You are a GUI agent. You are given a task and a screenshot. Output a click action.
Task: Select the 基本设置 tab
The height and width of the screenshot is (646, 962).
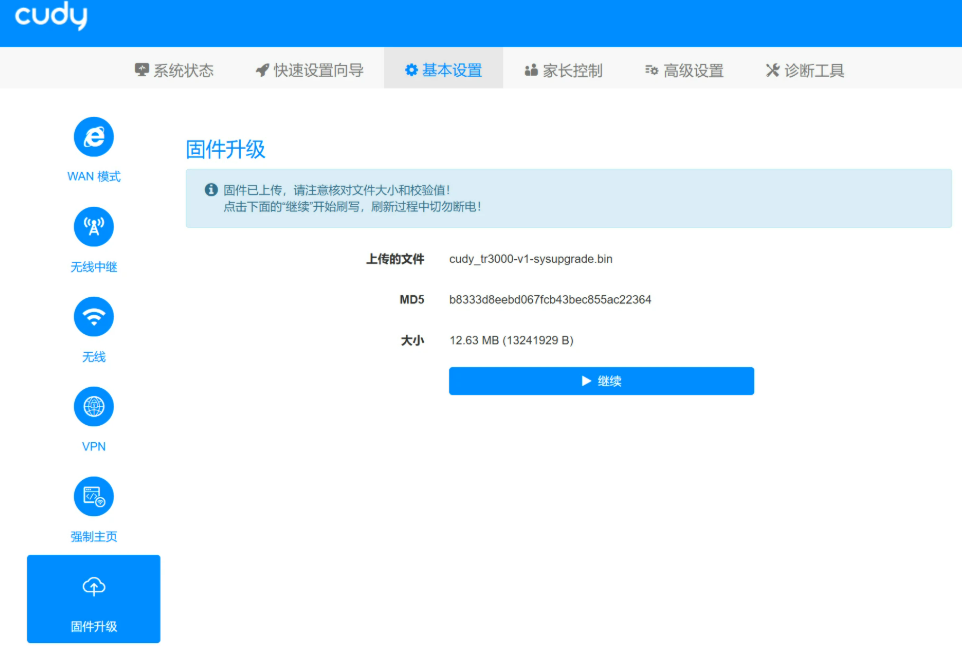pyautogui.click(x=444, y=70)
